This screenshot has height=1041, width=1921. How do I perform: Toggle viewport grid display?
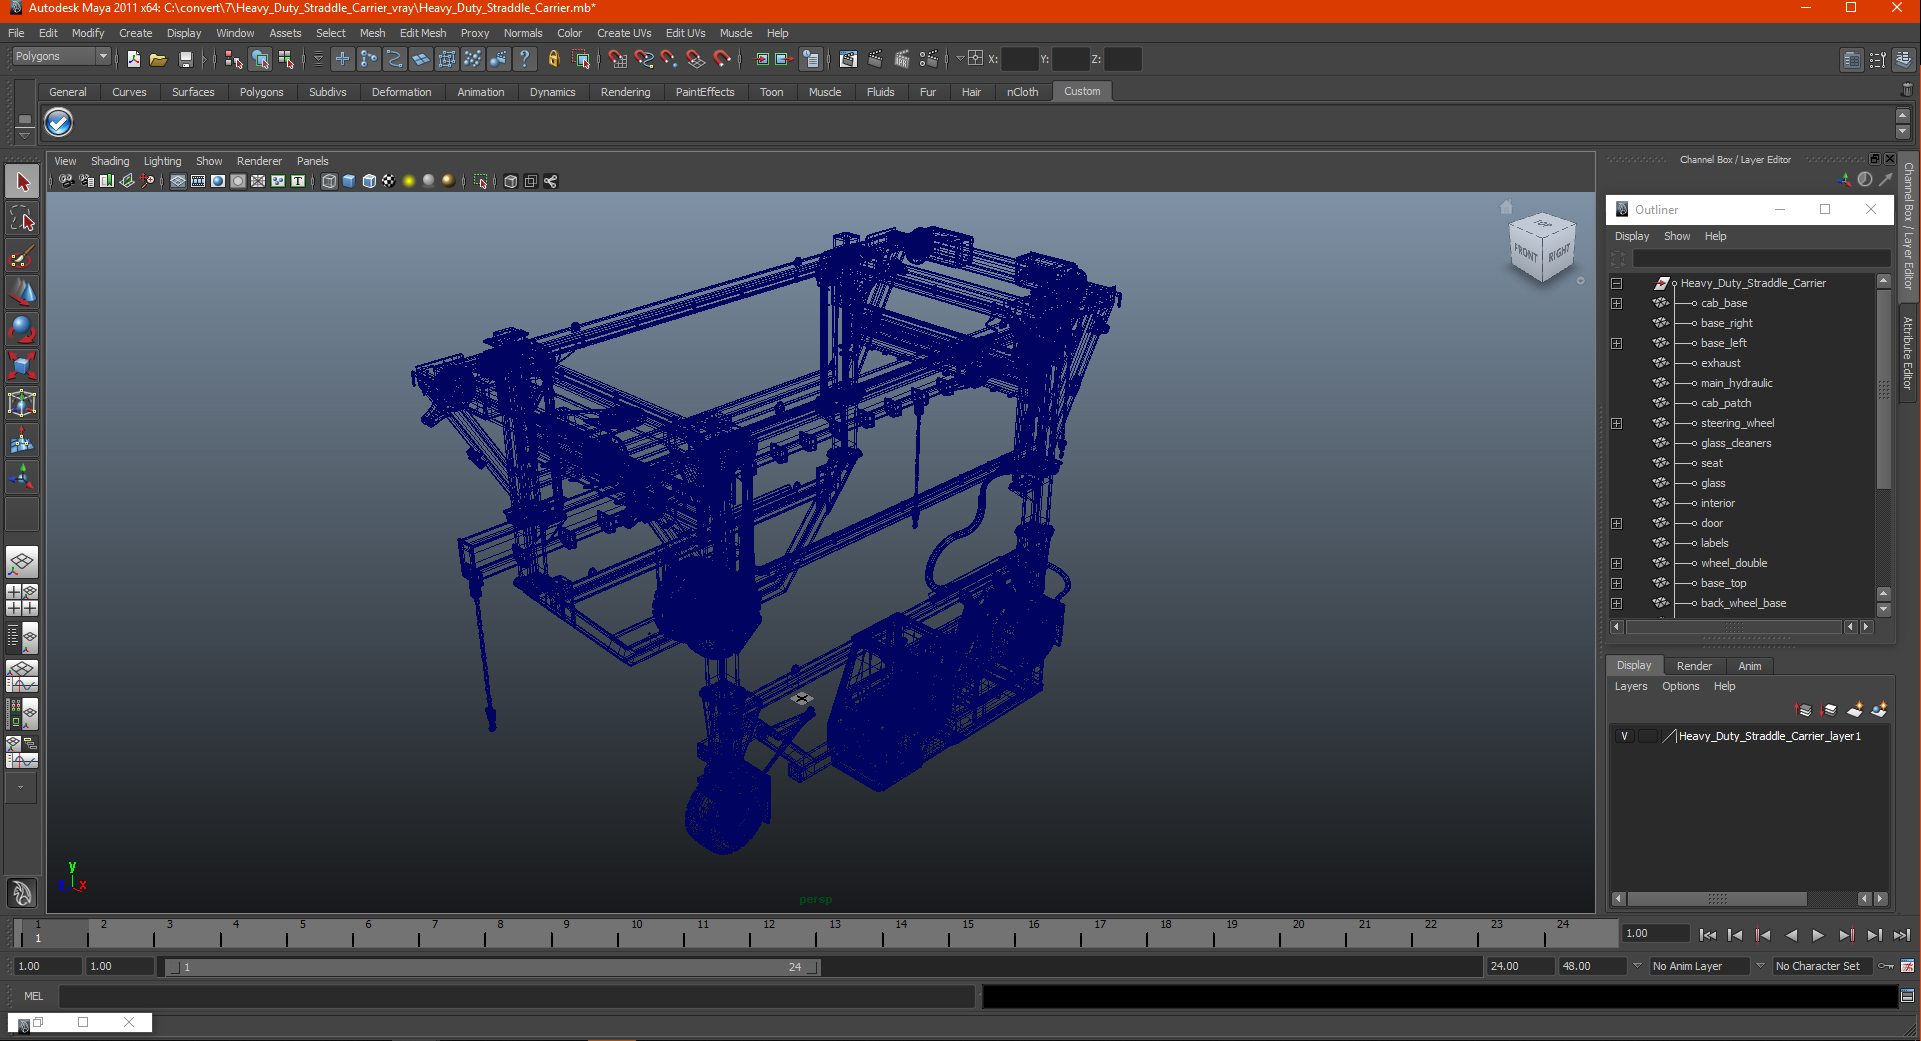tap(178, 181)
